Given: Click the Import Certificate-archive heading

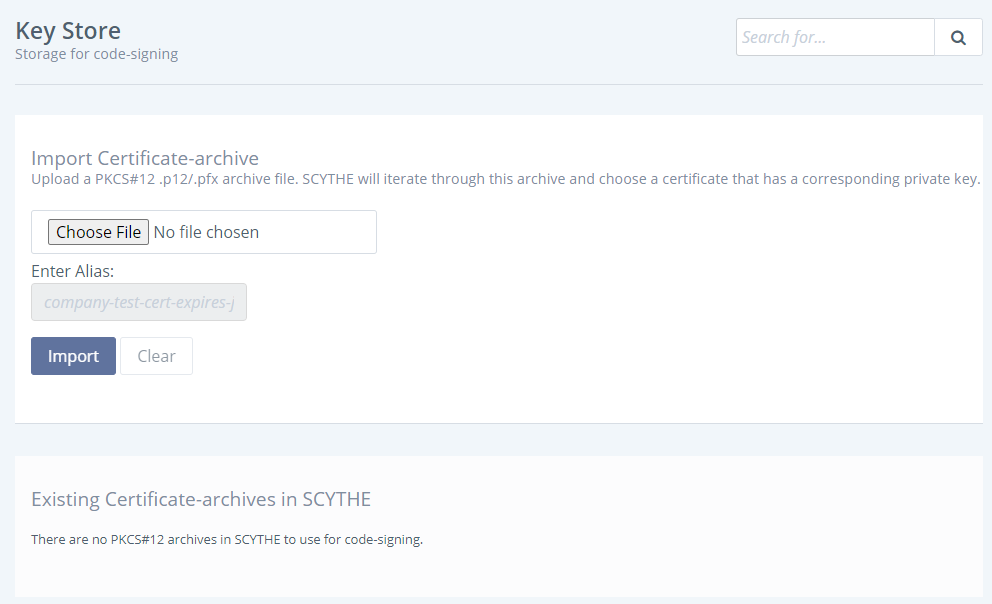Looking at the screenshot, I should coord(145,157).
